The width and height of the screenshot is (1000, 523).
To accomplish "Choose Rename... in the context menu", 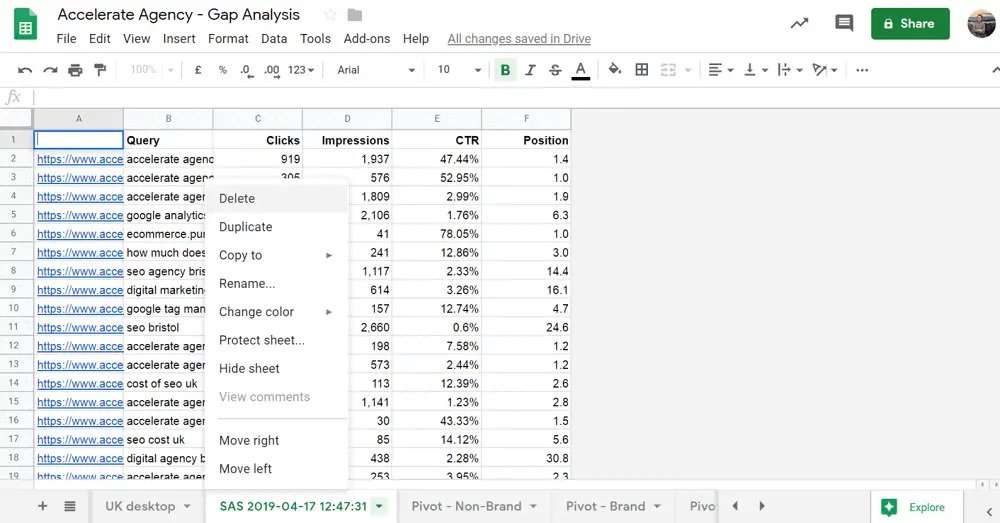I will [x=276, y=283].
